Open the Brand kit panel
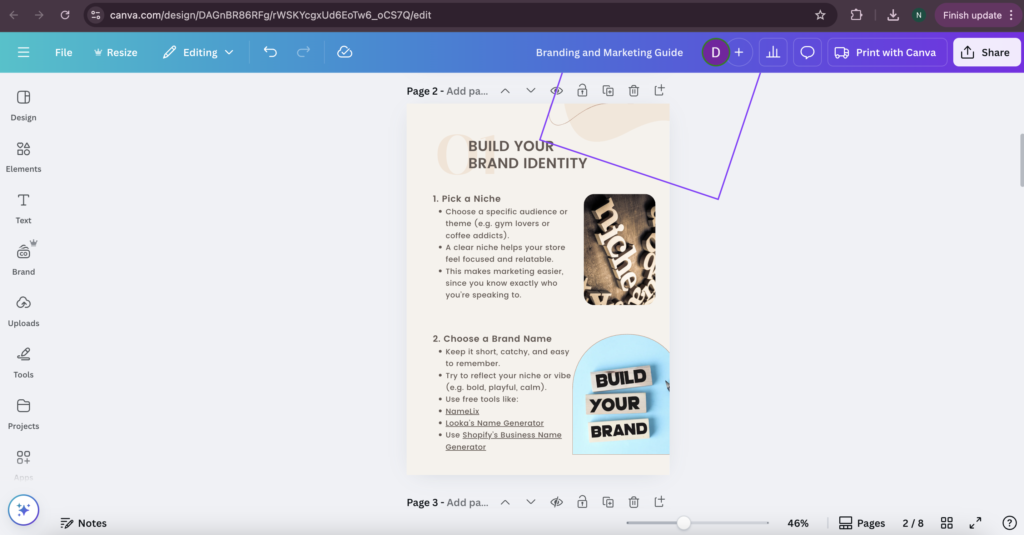The width and height of the screenshot is (1024, 535). tap(23, 258)
